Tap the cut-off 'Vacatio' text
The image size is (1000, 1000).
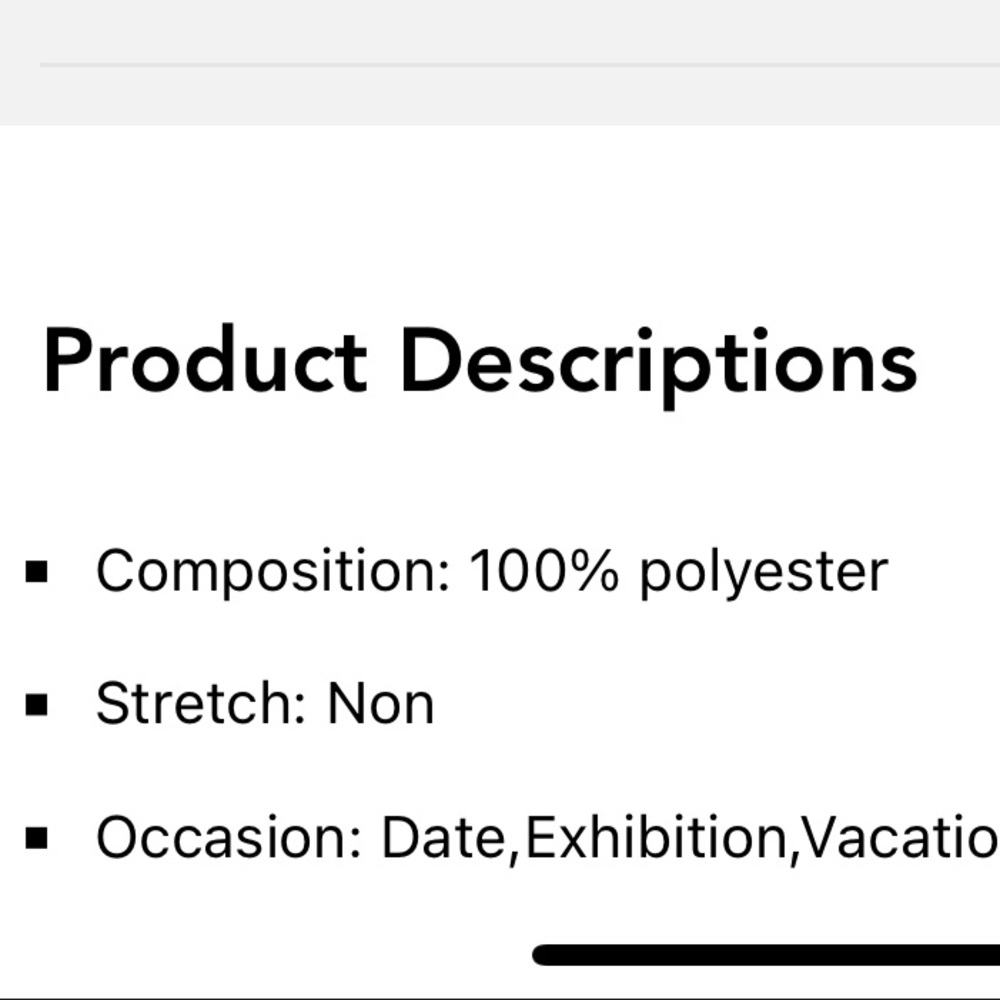tap(901, 837)
